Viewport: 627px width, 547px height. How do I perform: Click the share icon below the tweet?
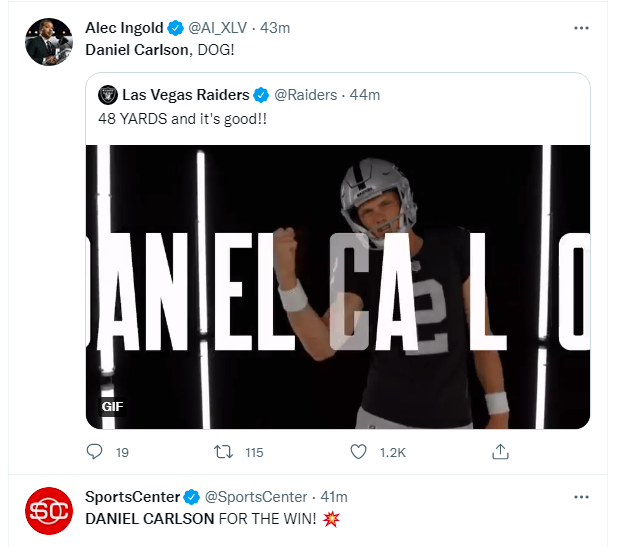point(502,452)
